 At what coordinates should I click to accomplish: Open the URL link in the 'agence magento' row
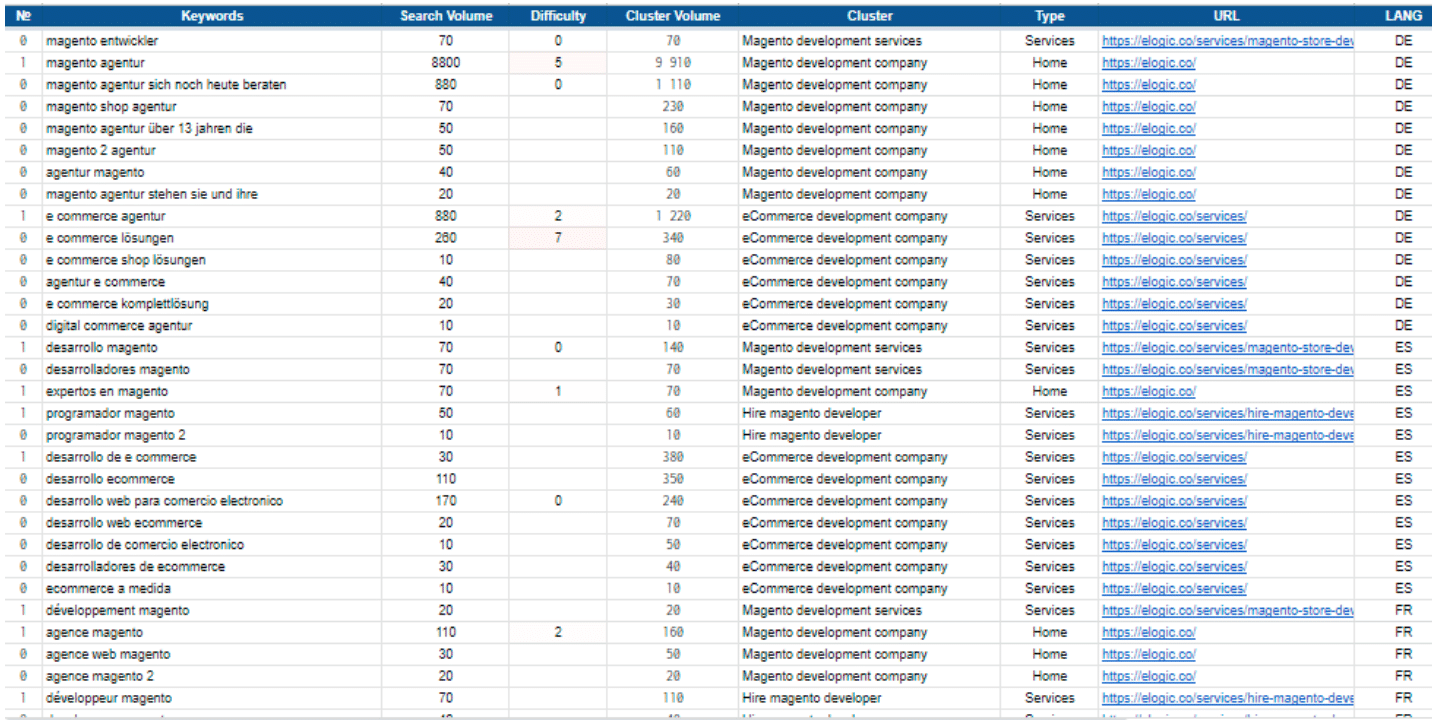click(x=1149, y=632)
